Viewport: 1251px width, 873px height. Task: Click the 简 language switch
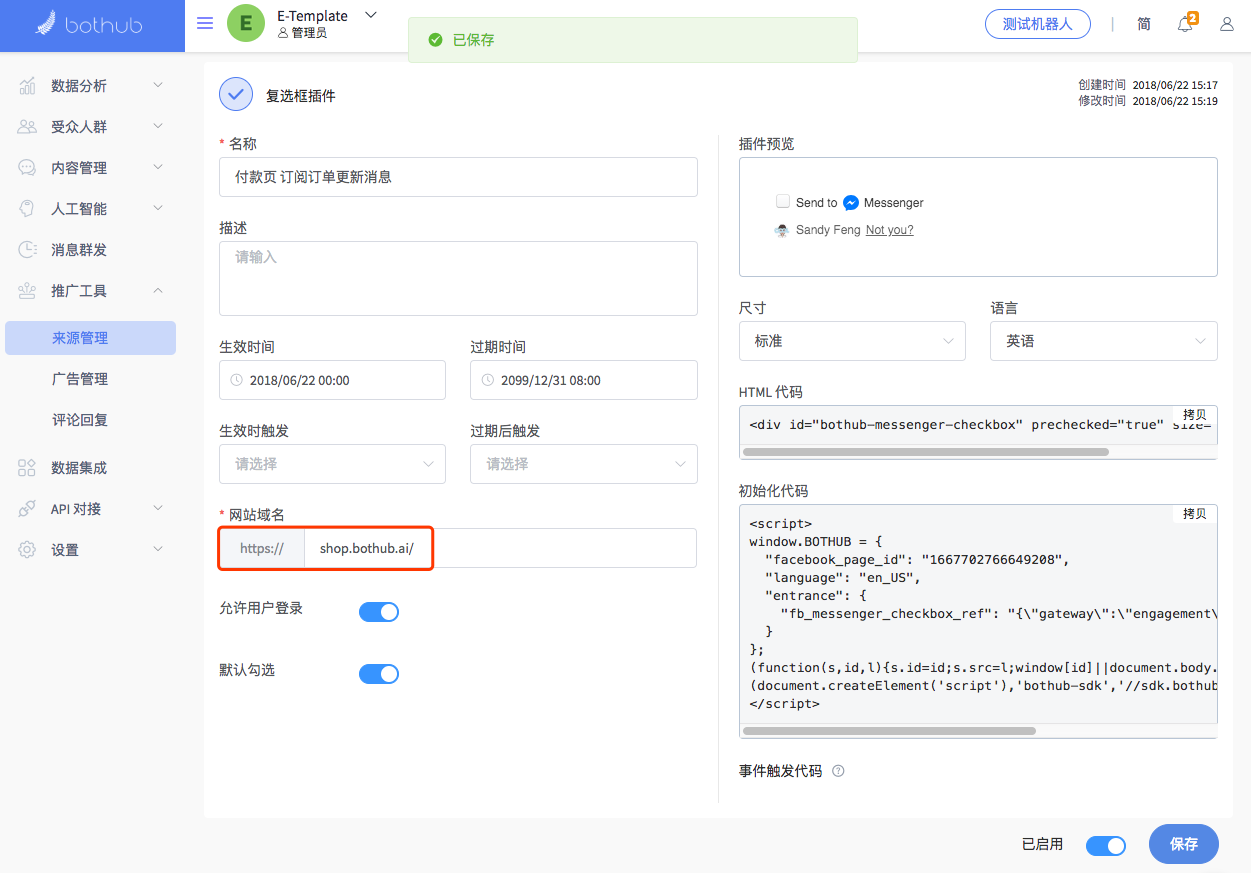point(1144,24)
